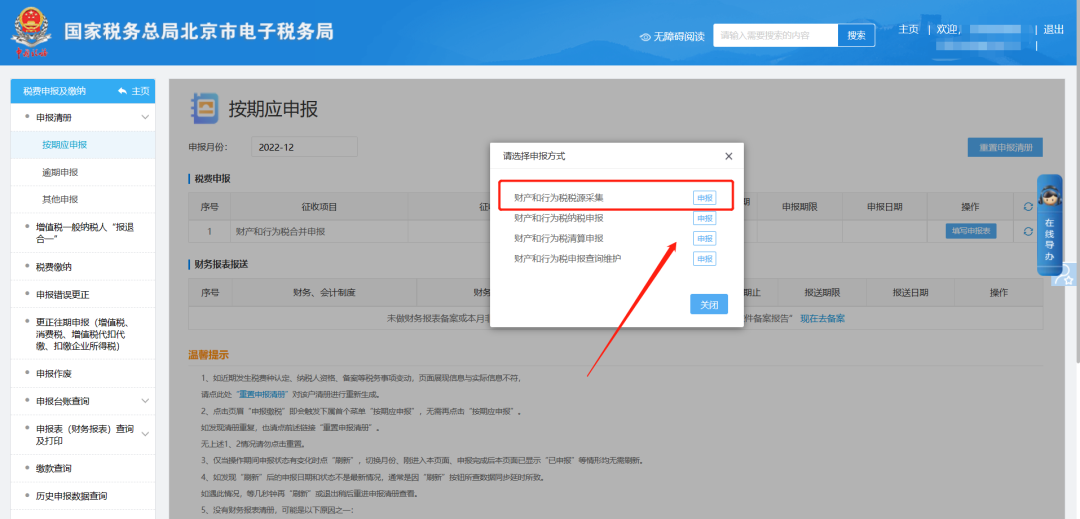Image resolution: width=1080 pixels, height=519 pixels.
Task: Select 税费缴纳 in the left menu
Action: coord(54,267)
